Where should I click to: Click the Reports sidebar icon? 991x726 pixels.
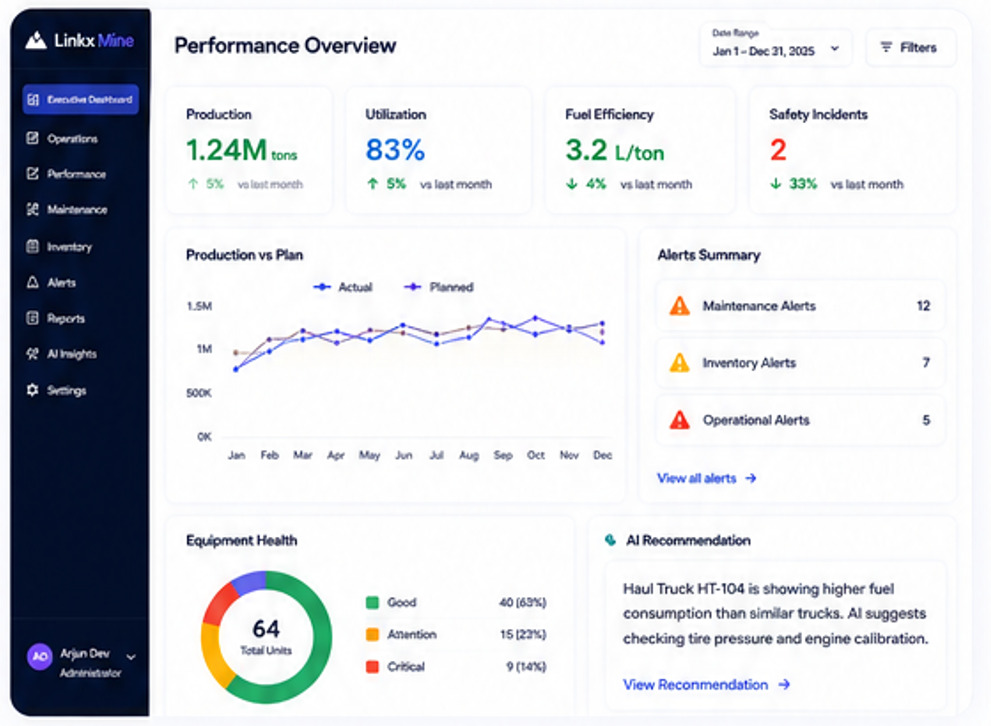33,318
